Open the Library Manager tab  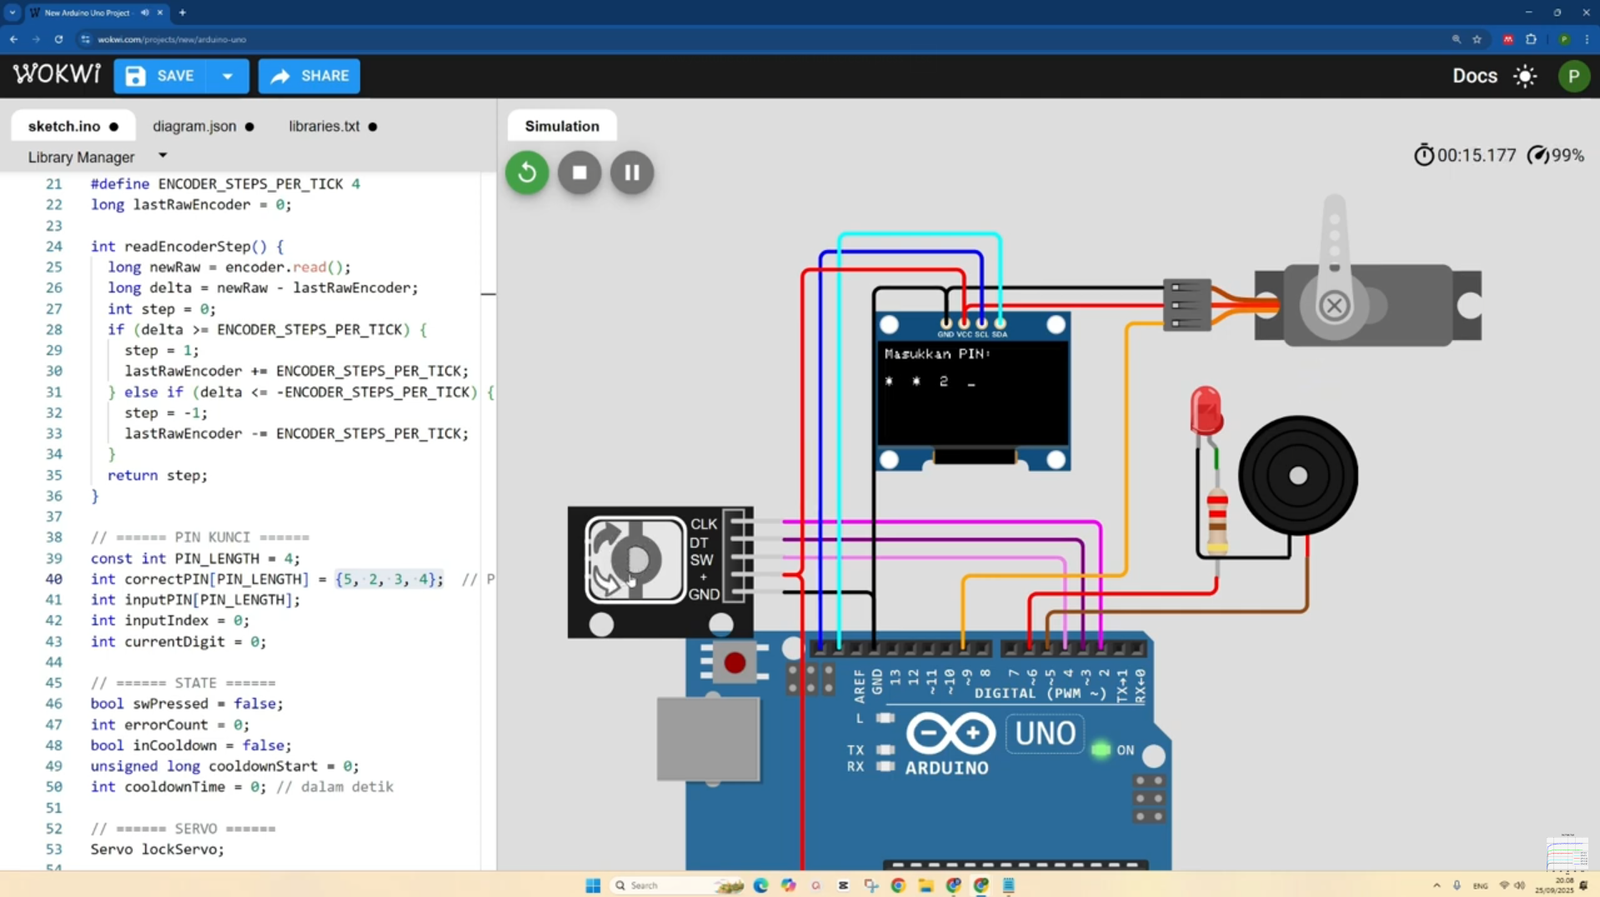pos(81,157)
